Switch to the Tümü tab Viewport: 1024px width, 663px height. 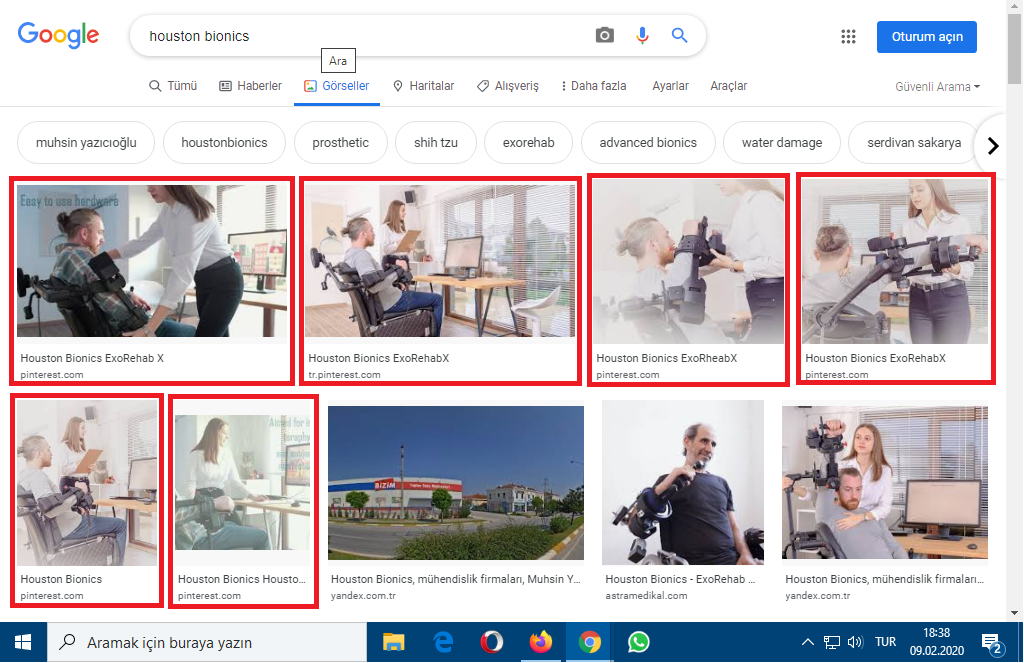click(173, 86)
